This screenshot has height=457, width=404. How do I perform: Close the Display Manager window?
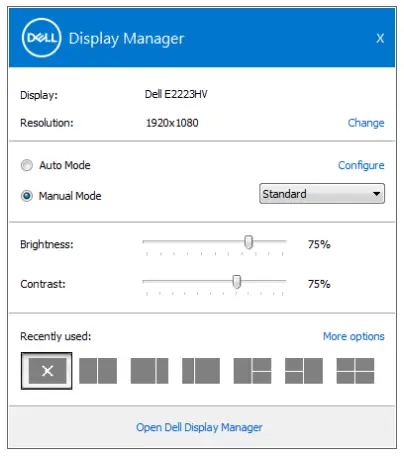(380, 38)
